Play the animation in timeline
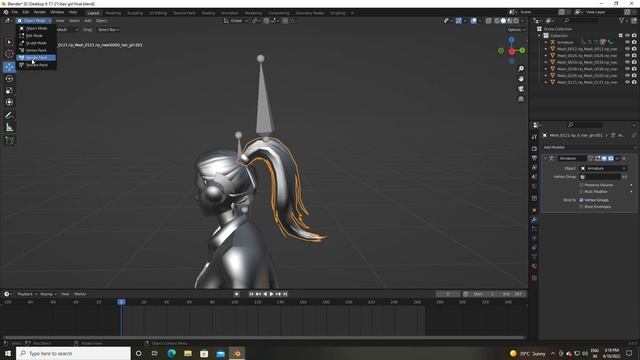640x360 pixels. [271, 294]
